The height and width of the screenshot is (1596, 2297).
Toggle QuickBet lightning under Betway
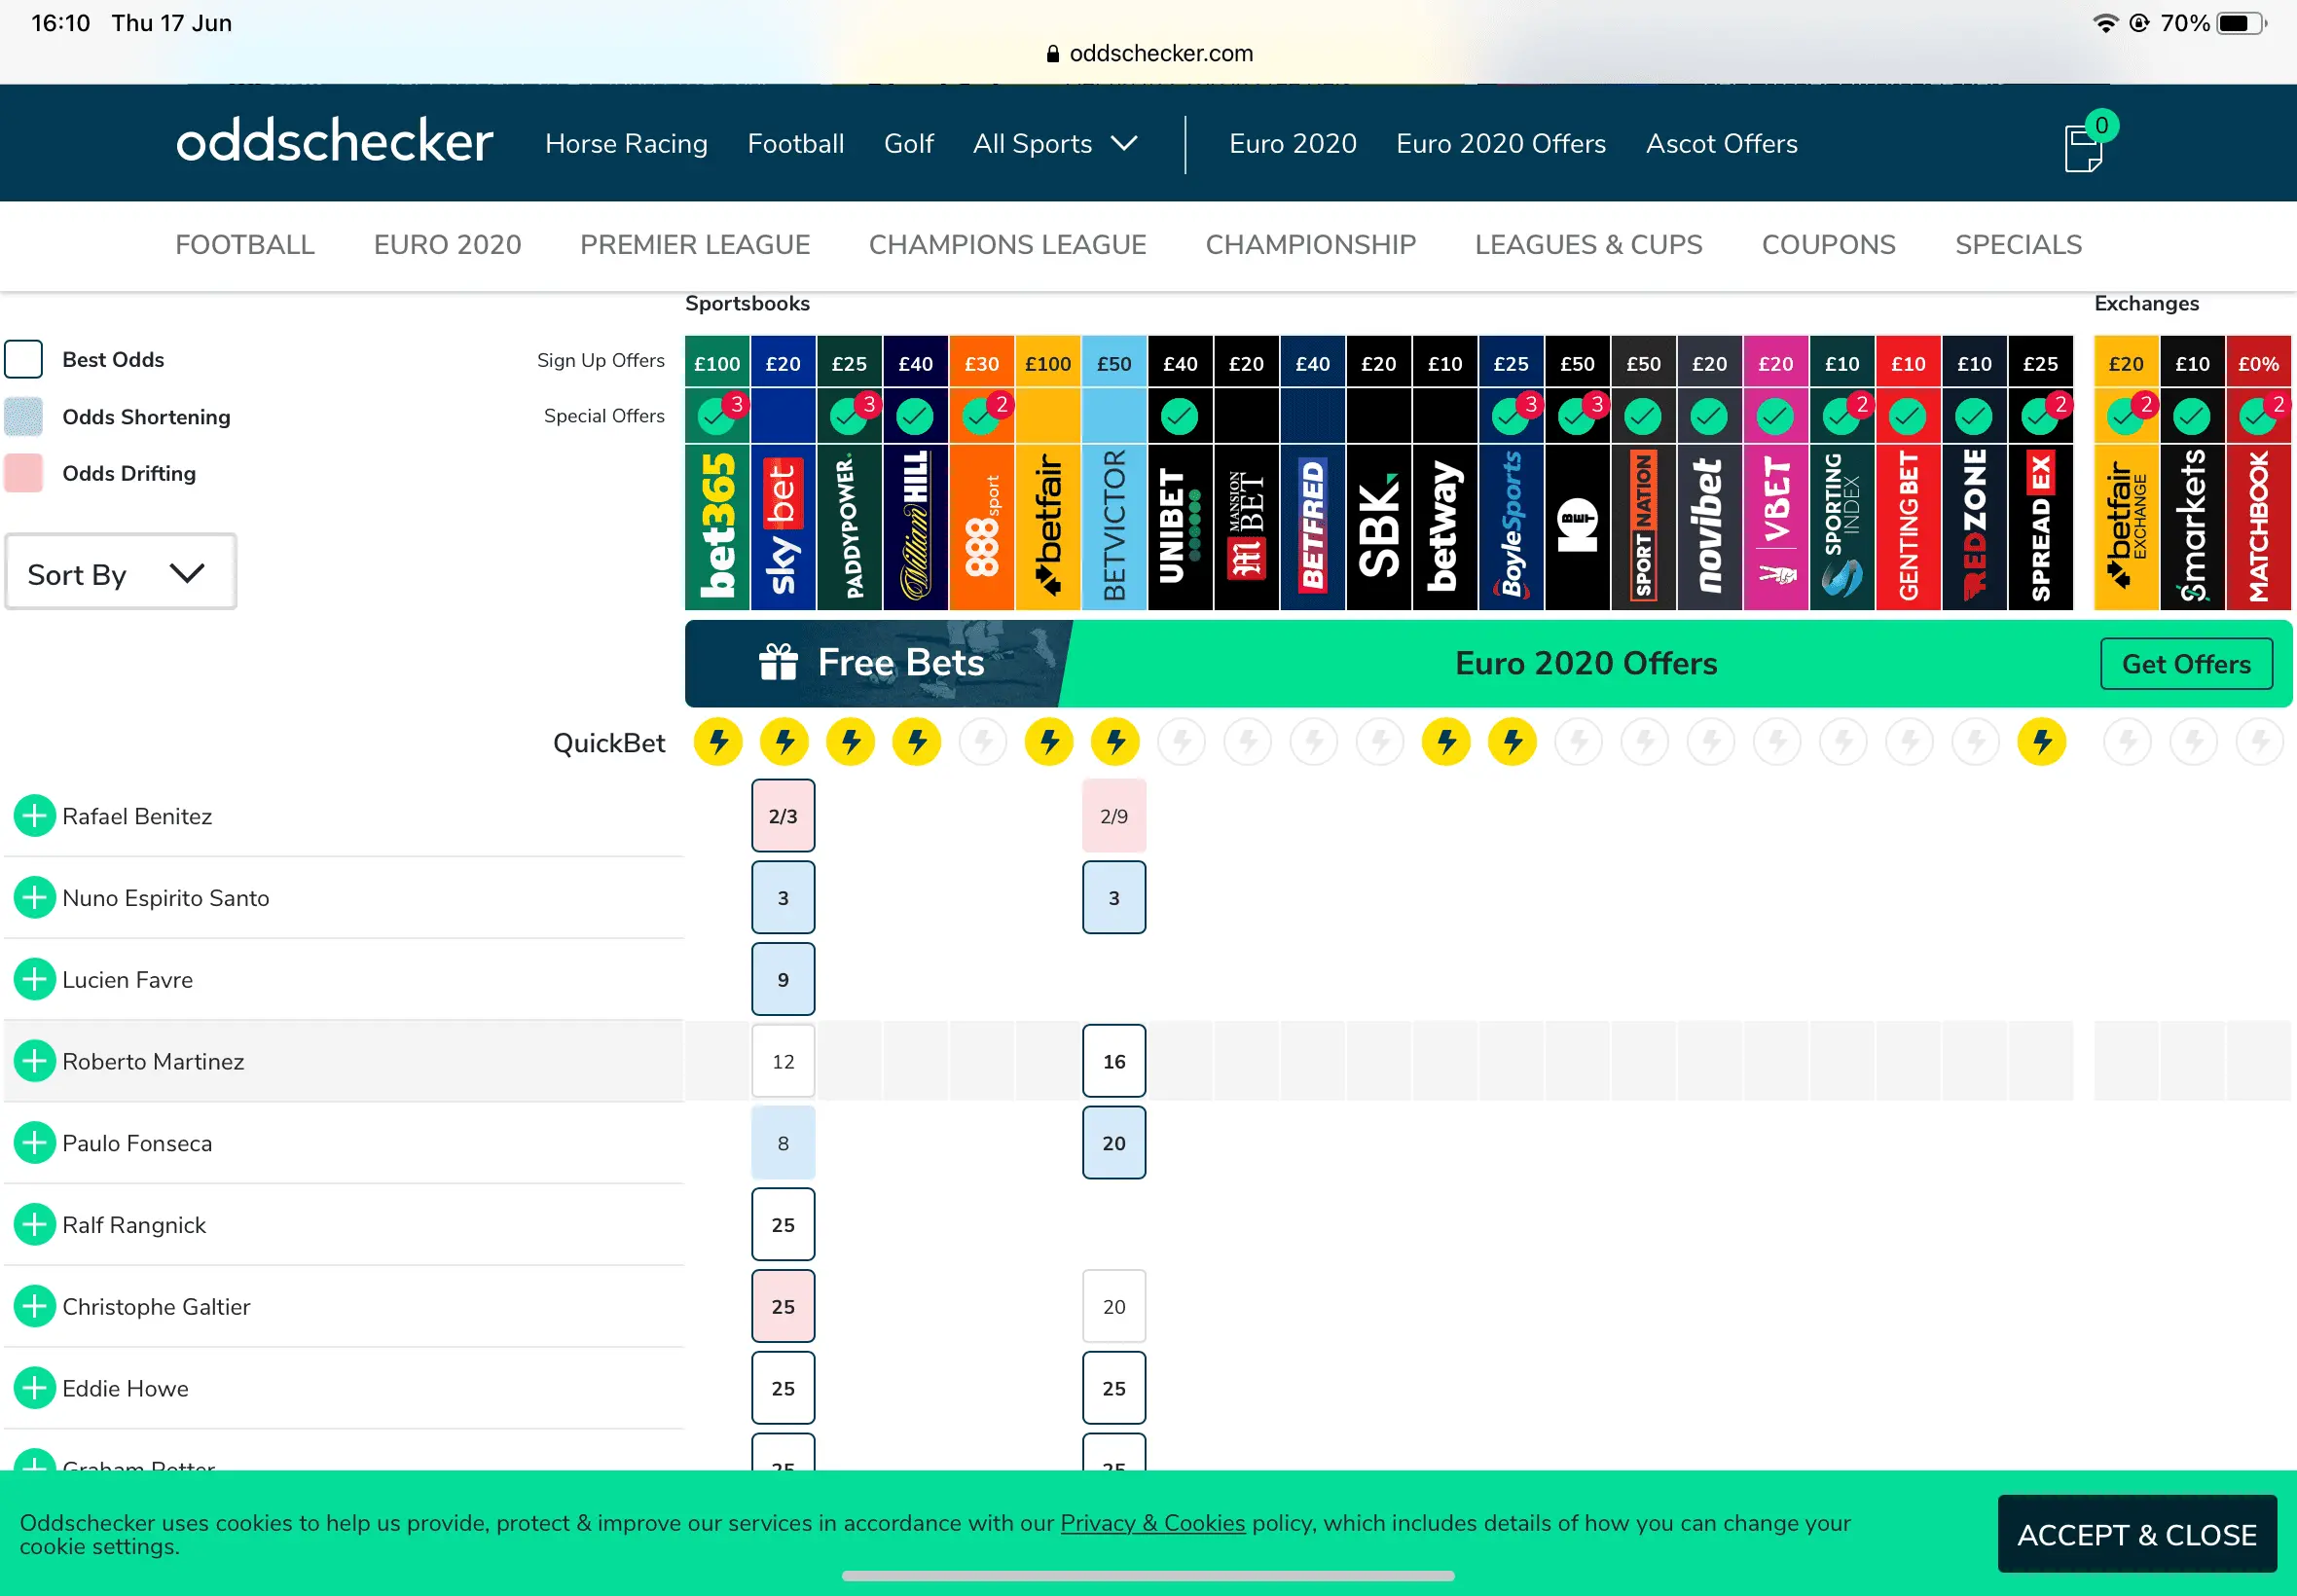[1446, 742]
